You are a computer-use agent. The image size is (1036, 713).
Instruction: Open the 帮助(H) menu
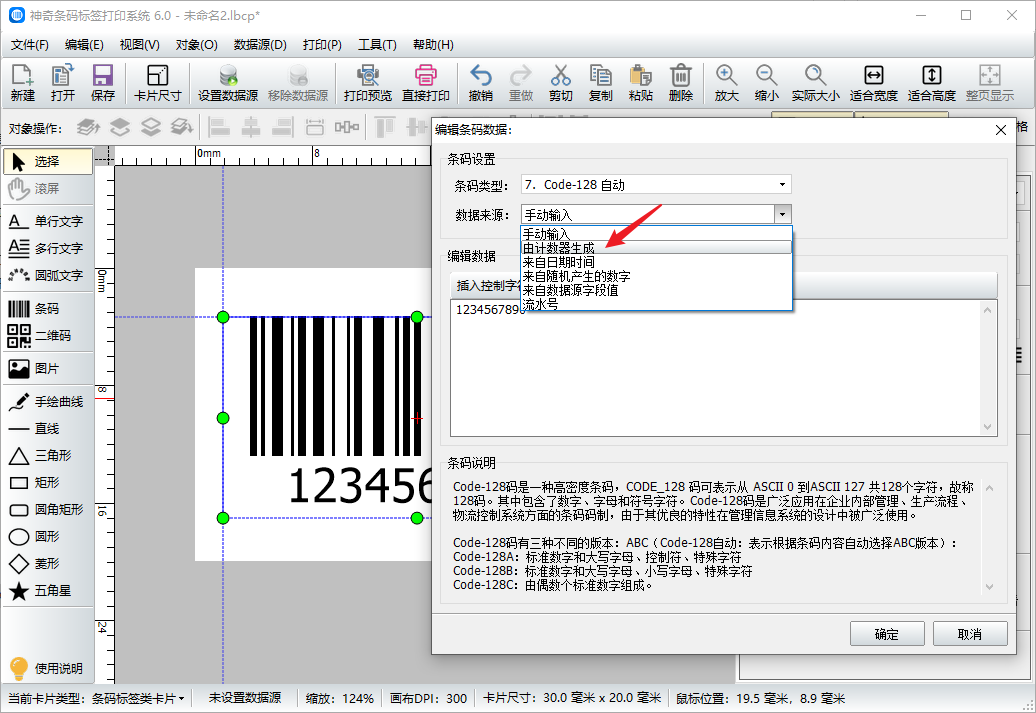click(x=433, y=45)
